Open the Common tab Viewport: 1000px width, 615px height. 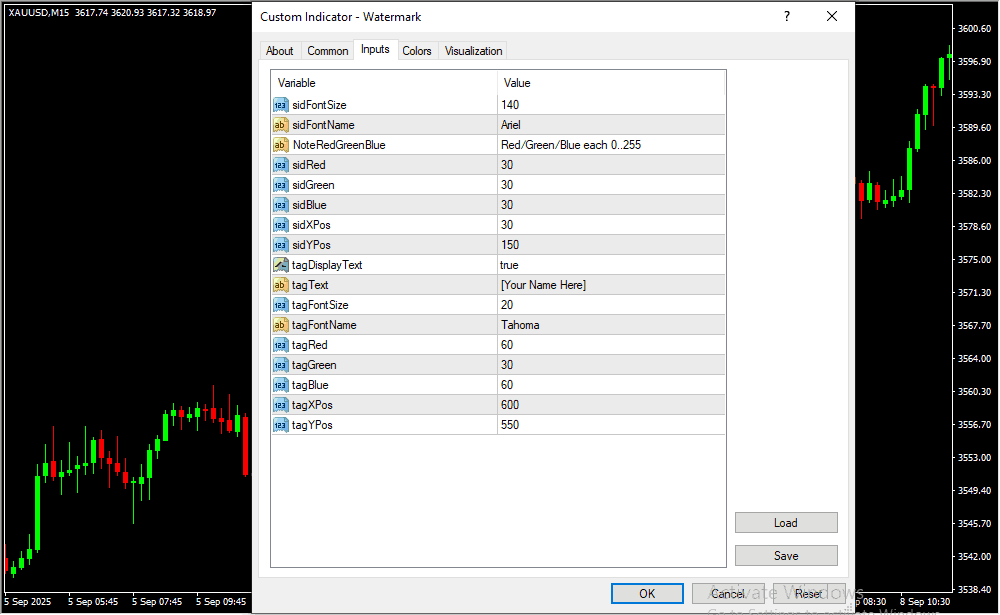(x=328, y=51)
